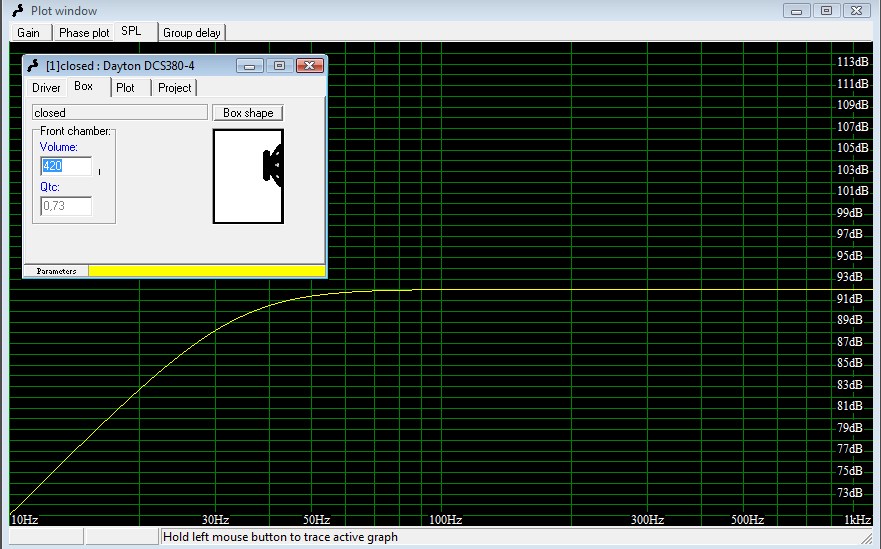Click the 300Hz axis label
The width and height of the screenshot is (881, 549).
coord(647,519)
